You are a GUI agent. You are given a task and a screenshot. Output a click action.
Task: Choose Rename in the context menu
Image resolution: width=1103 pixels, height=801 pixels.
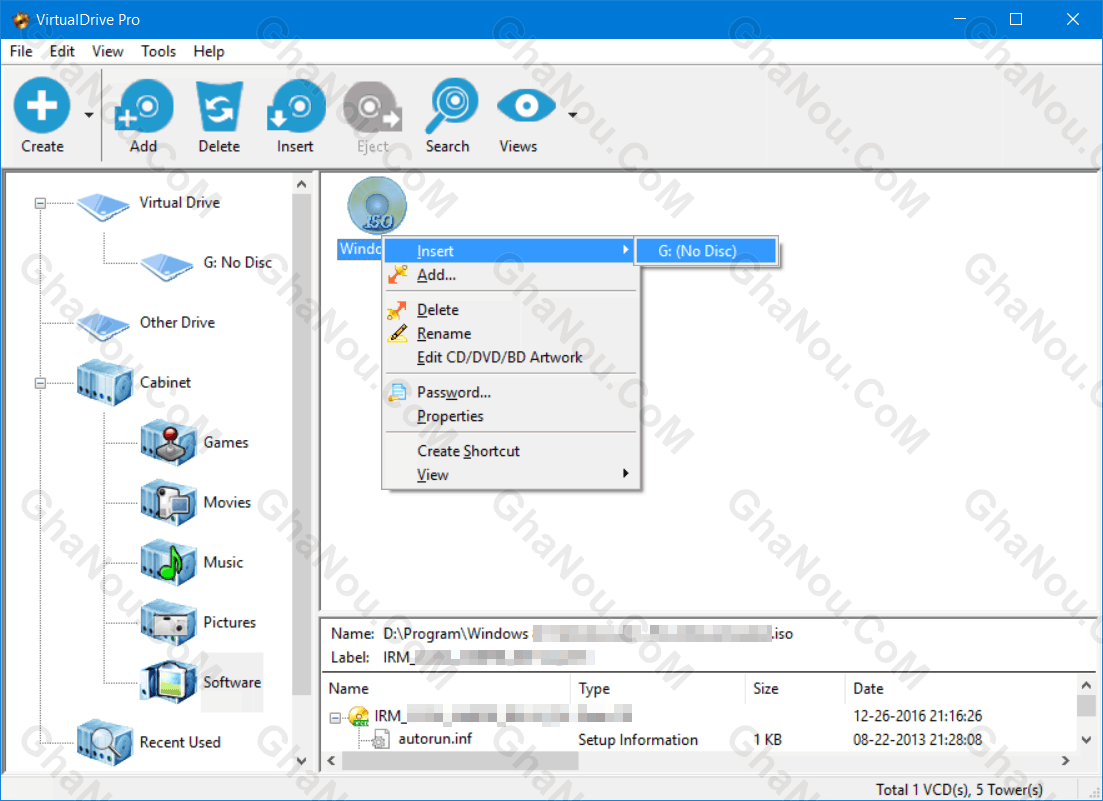click(x=510, y=334)
